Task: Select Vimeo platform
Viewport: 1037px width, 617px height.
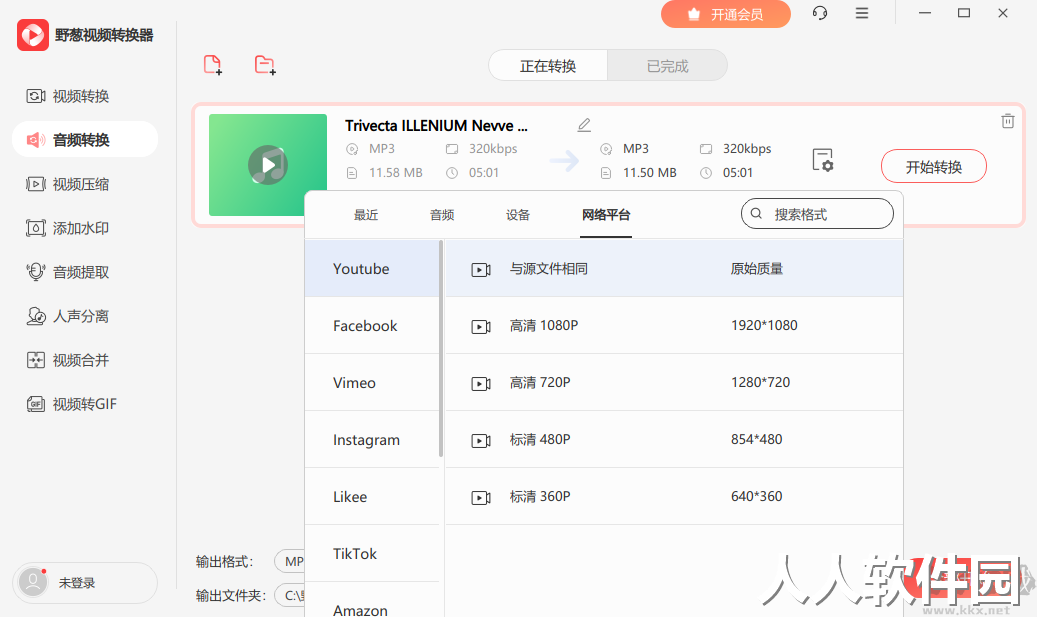Action: 372,382
